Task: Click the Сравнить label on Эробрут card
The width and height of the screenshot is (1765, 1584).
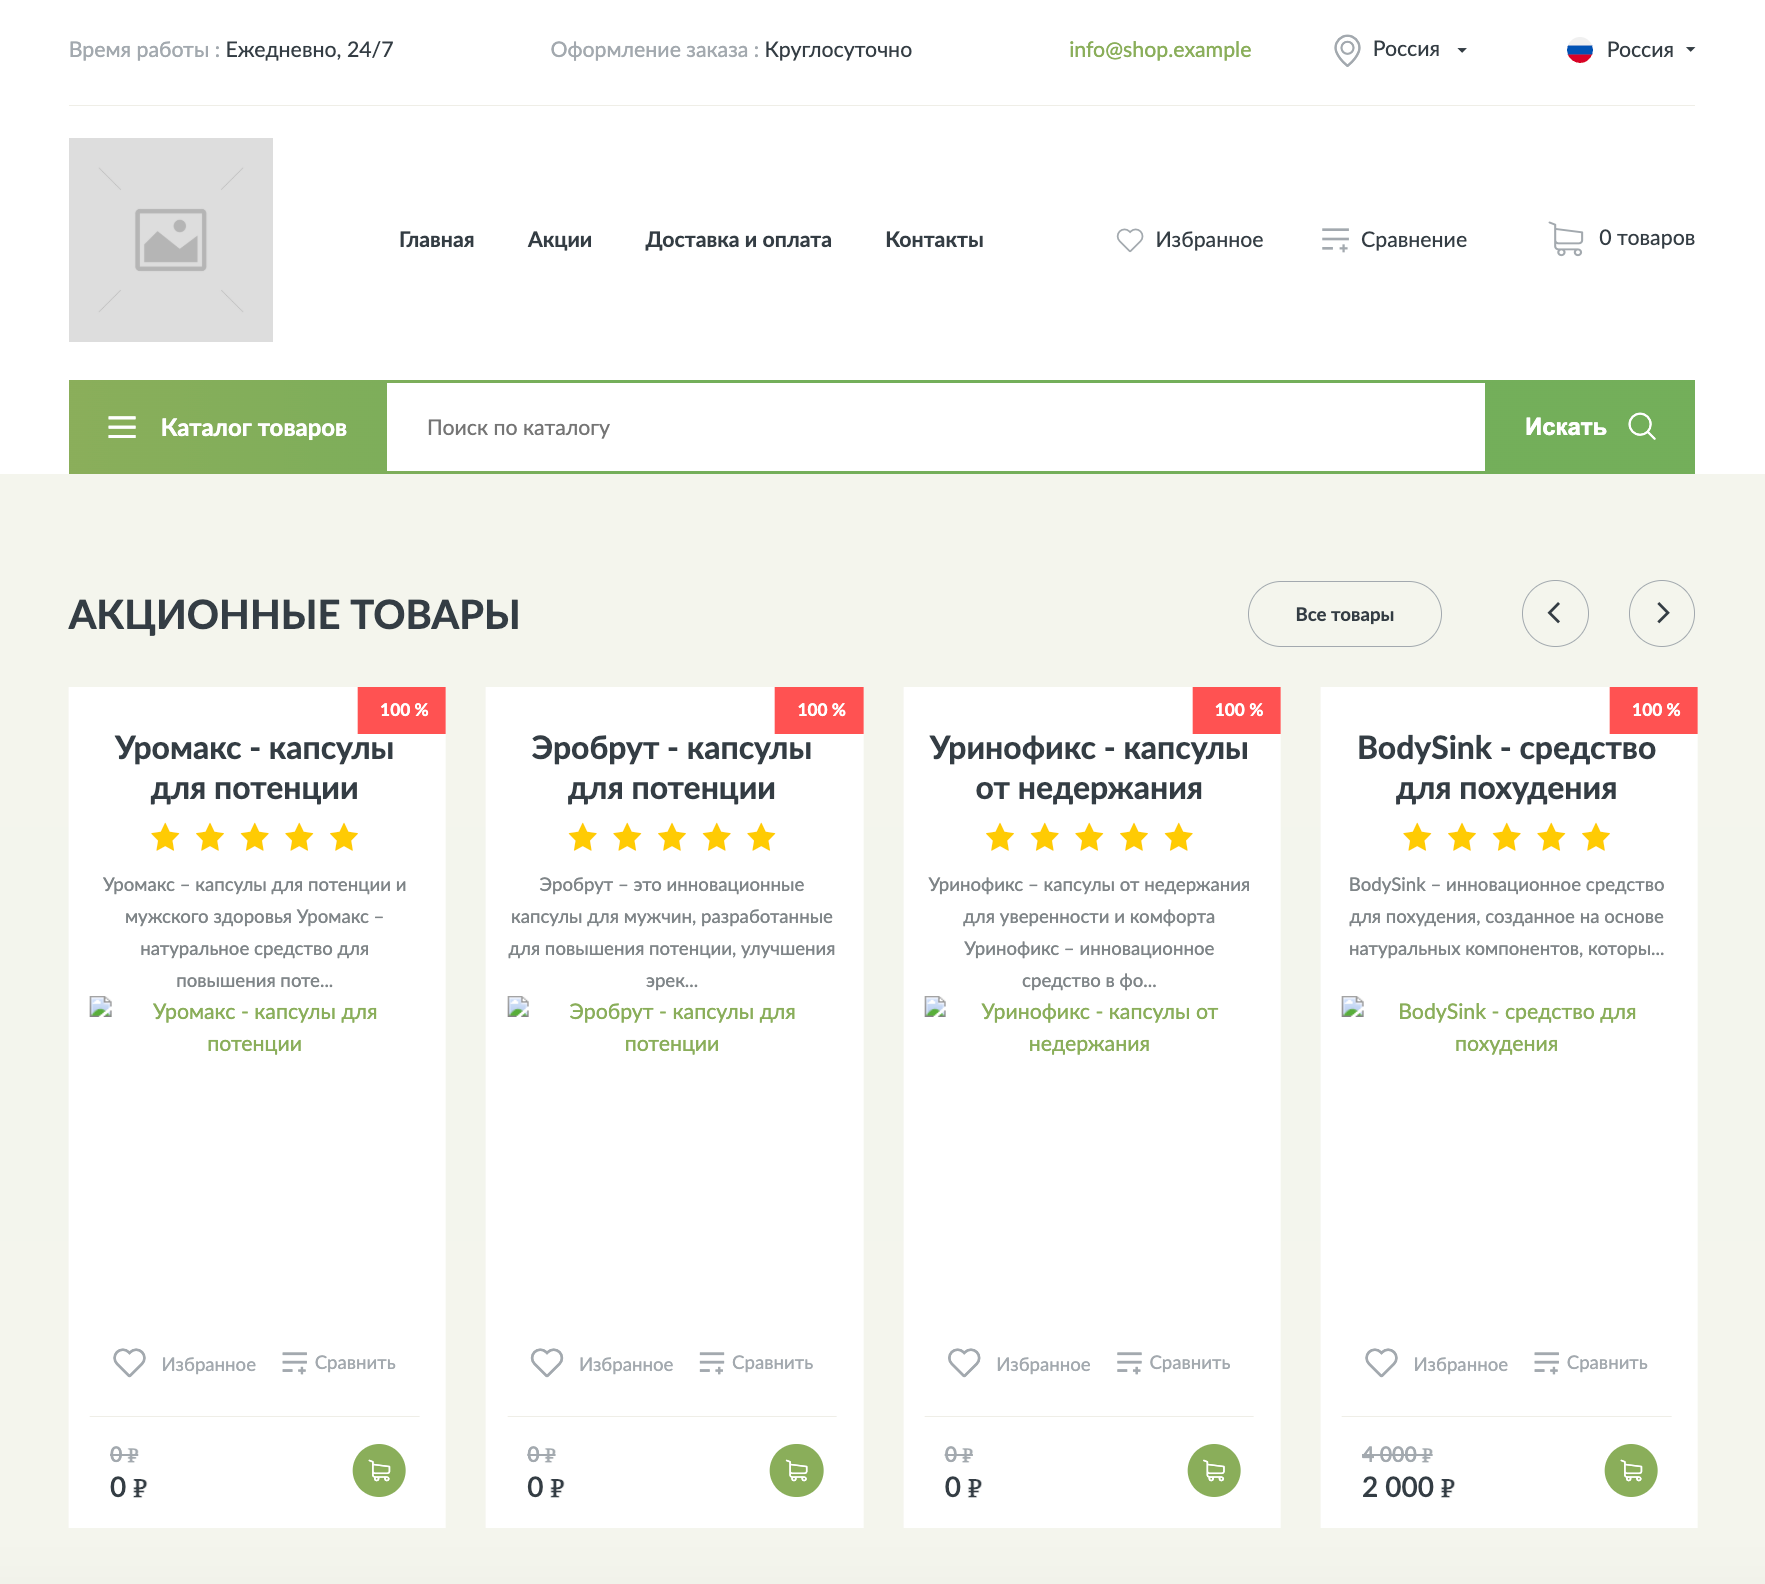Action: pyautogui.click(x=773, y=1363)
